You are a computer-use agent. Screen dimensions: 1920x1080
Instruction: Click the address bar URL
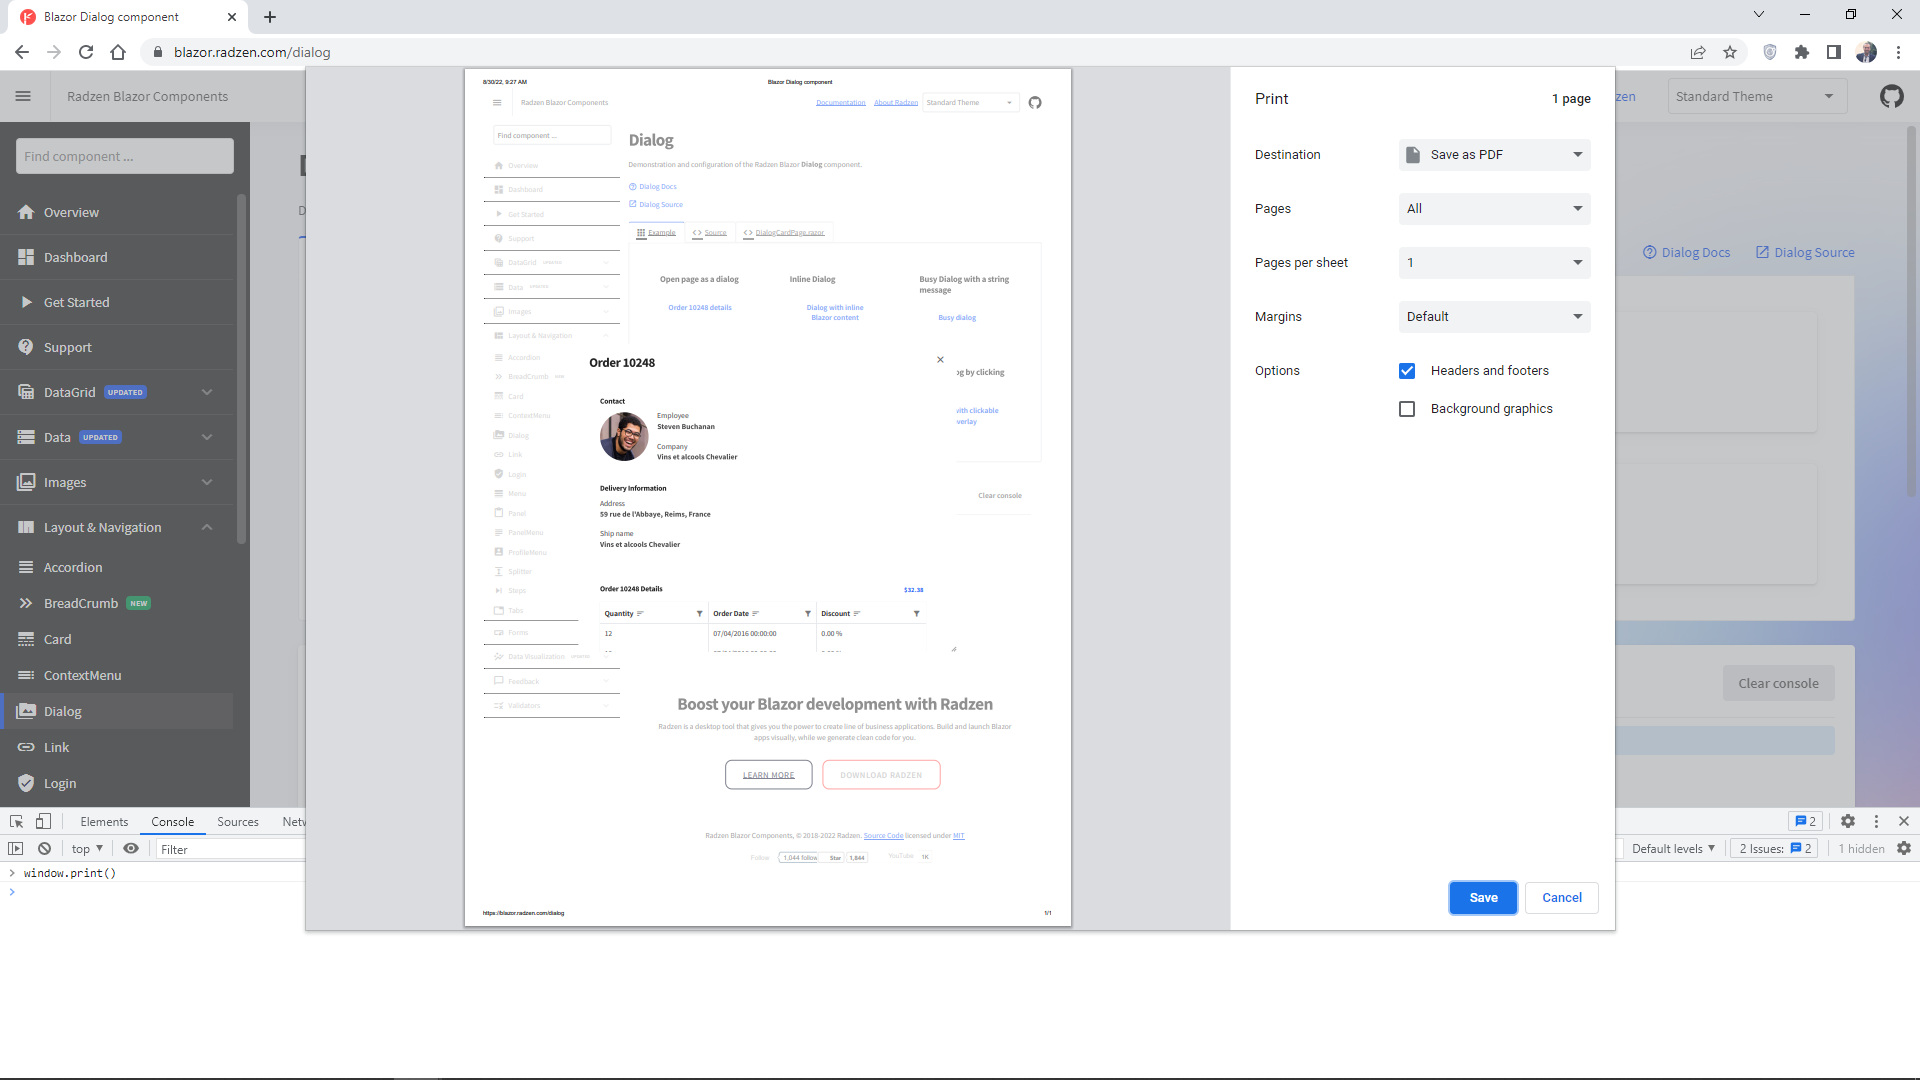[252, 52]
